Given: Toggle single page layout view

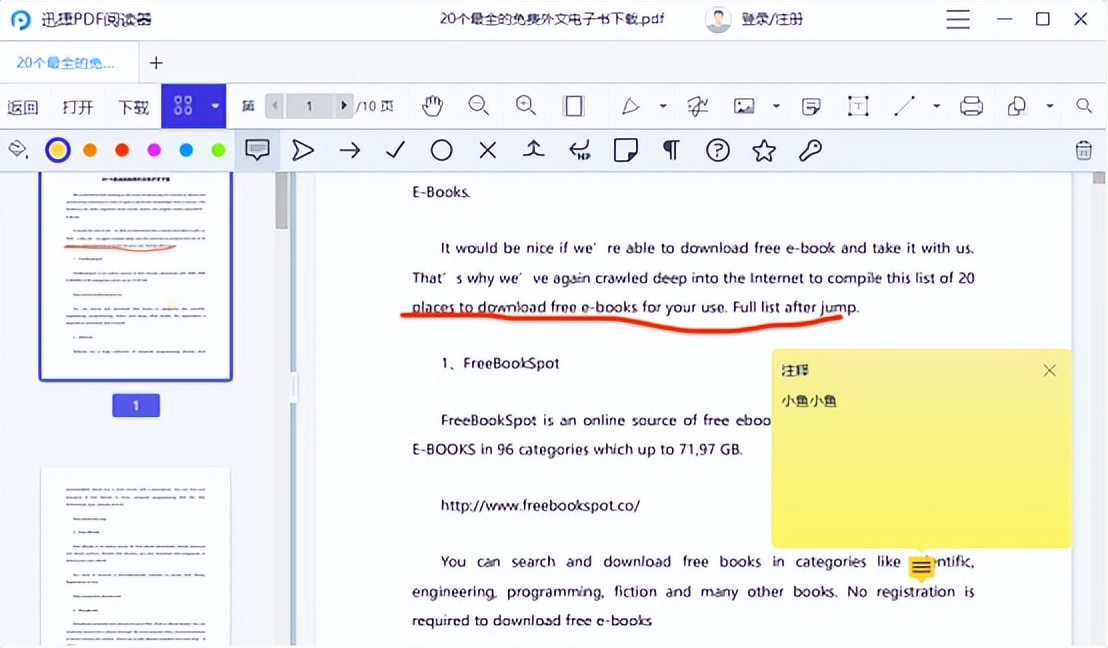Looking at the screenshot, I should coord(571,105).
